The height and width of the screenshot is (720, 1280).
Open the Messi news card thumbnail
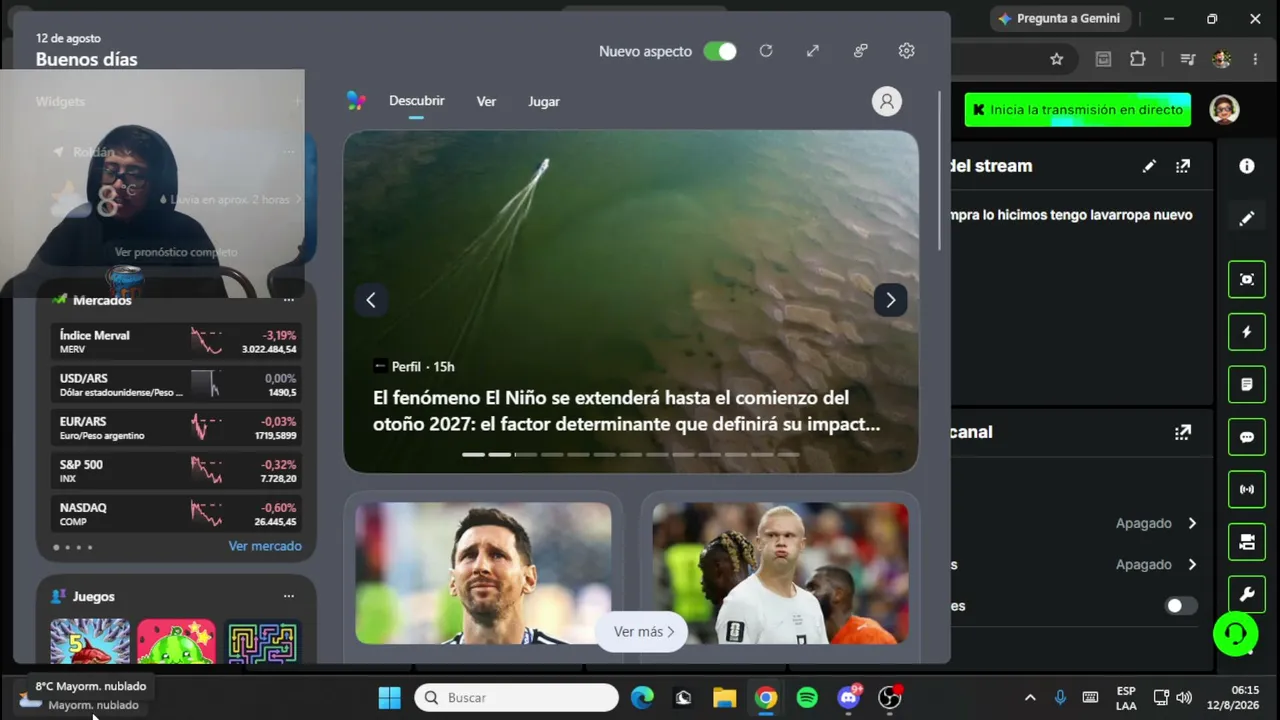pos(483,573)
